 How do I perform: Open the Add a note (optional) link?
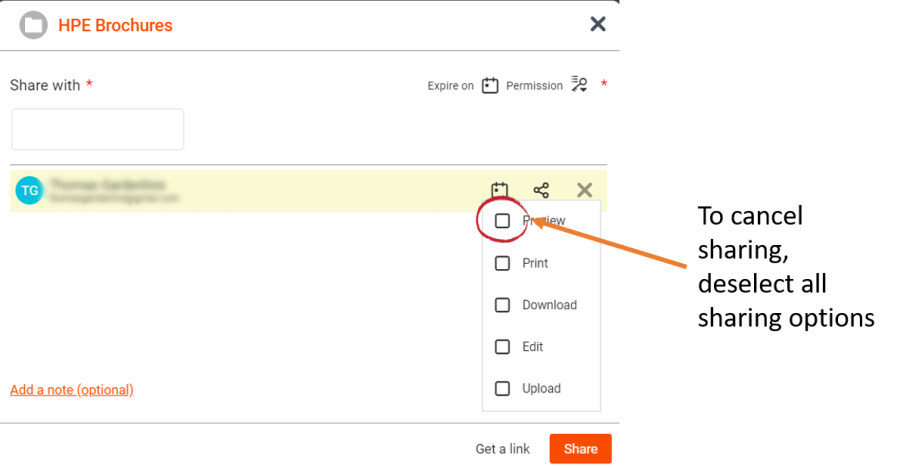point(72,390)
